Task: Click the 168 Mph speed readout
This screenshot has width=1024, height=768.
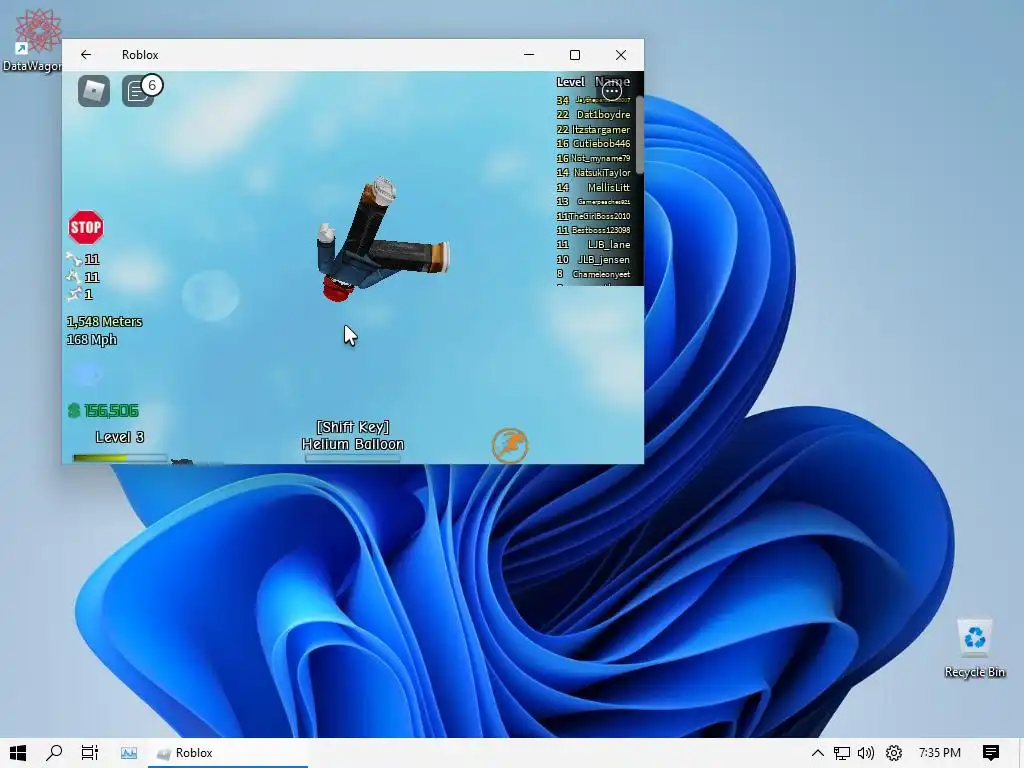Action: [91, 340]
